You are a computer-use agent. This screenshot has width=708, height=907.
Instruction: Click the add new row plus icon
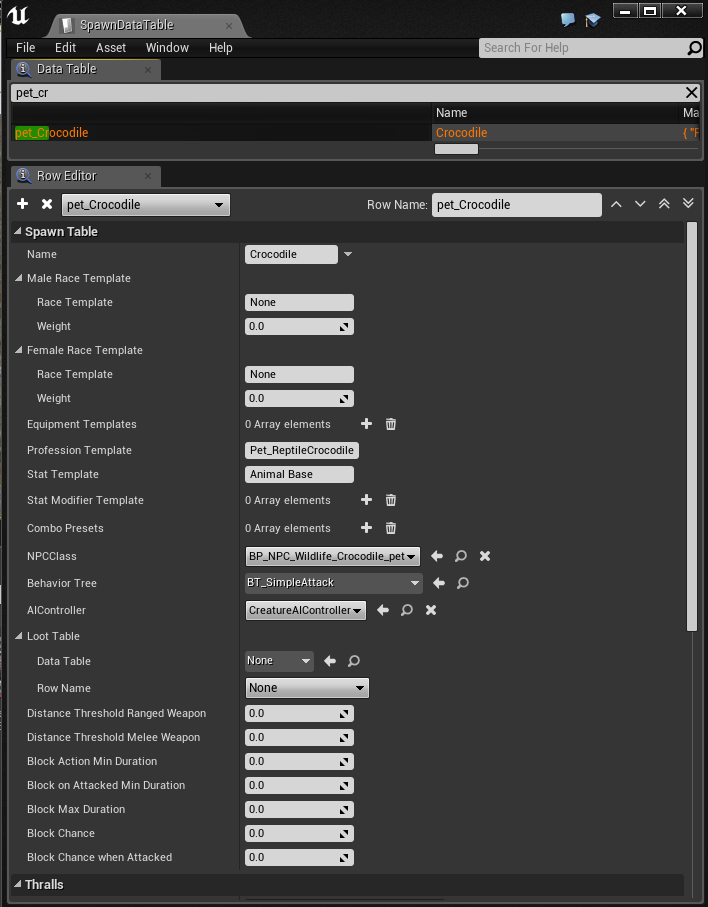[23, 204]
